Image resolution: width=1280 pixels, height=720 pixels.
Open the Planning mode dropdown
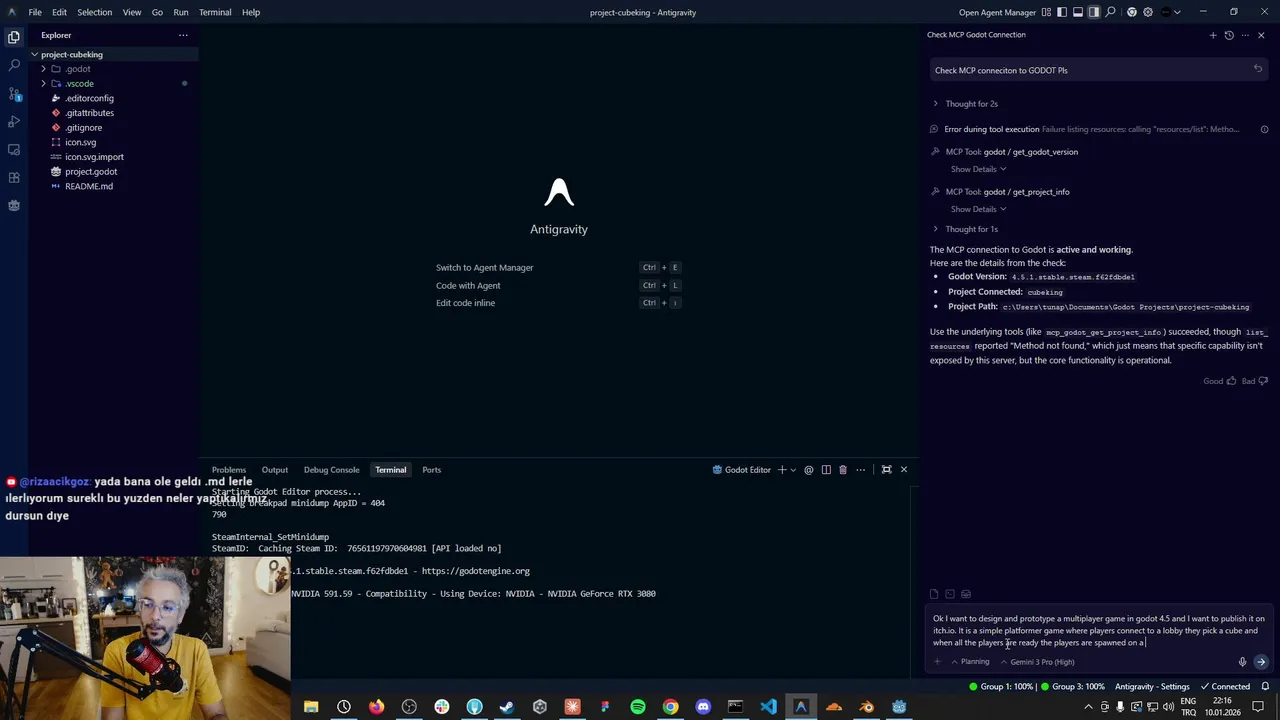tap(970, 662)
